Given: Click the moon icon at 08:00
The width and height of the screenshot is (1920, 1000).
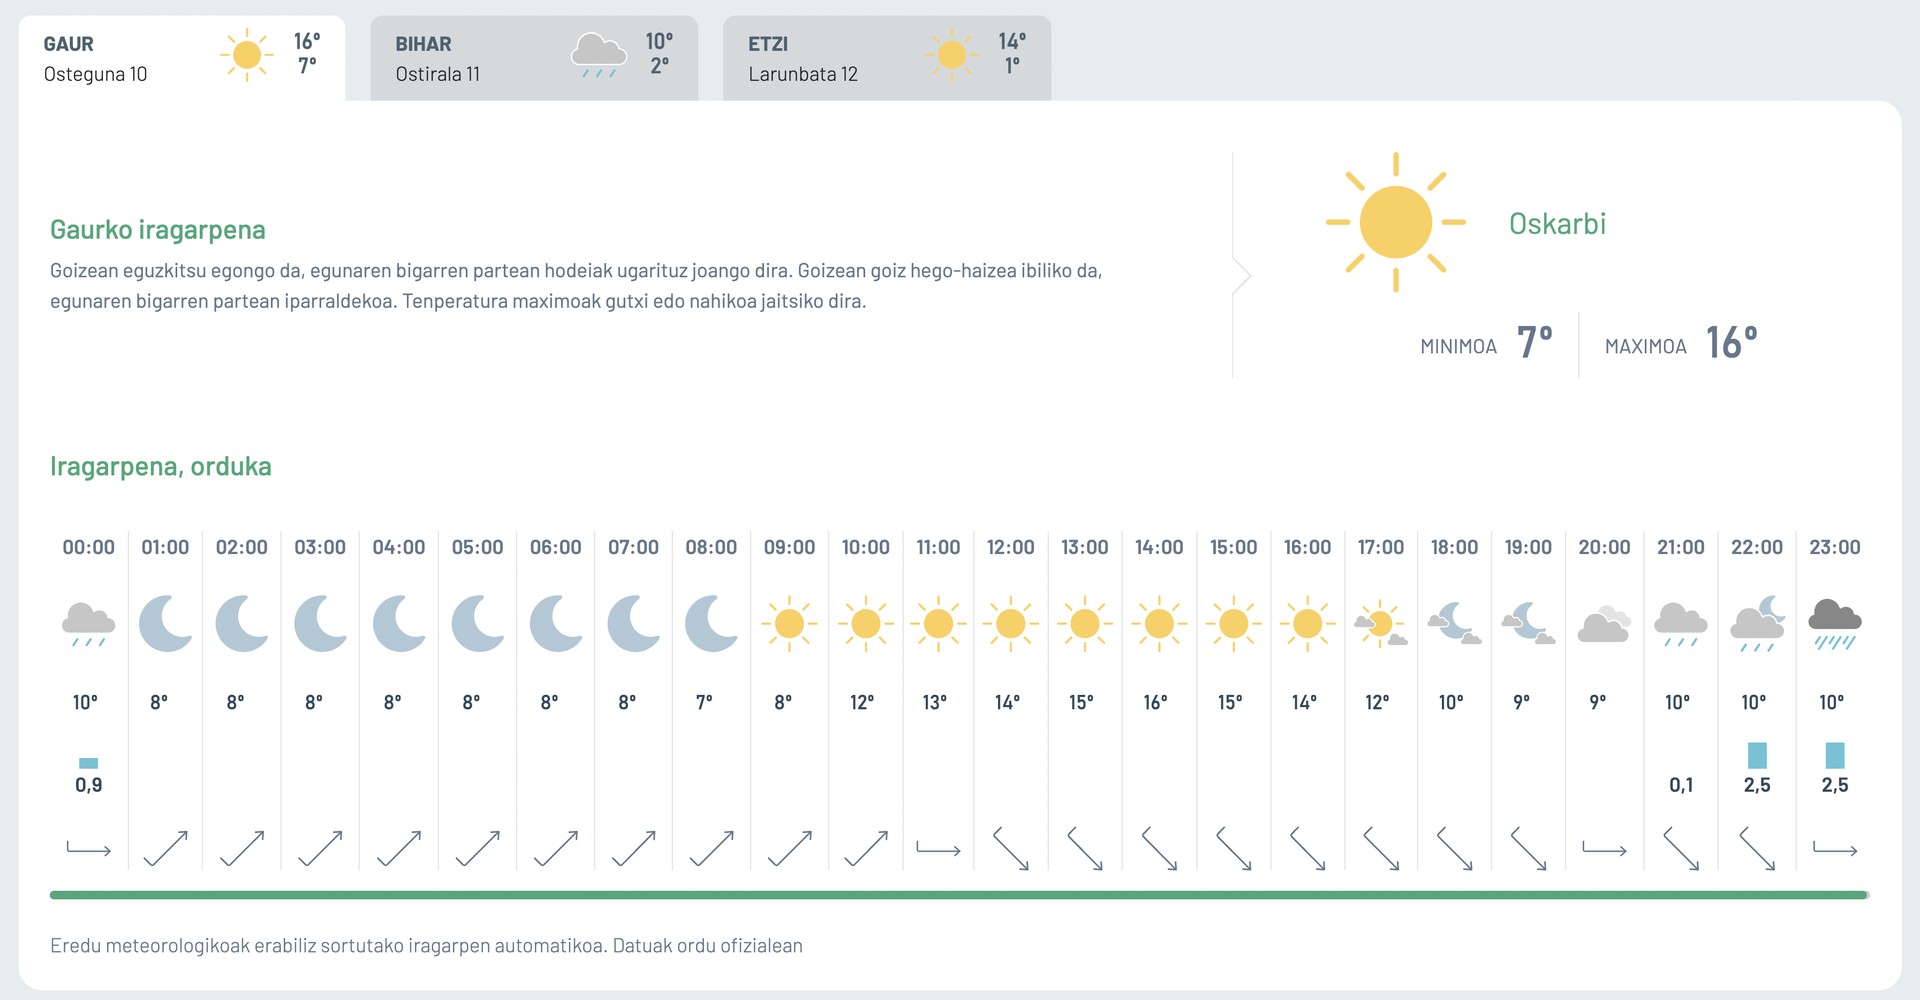Looking at the screenshot, I should 711,623.
